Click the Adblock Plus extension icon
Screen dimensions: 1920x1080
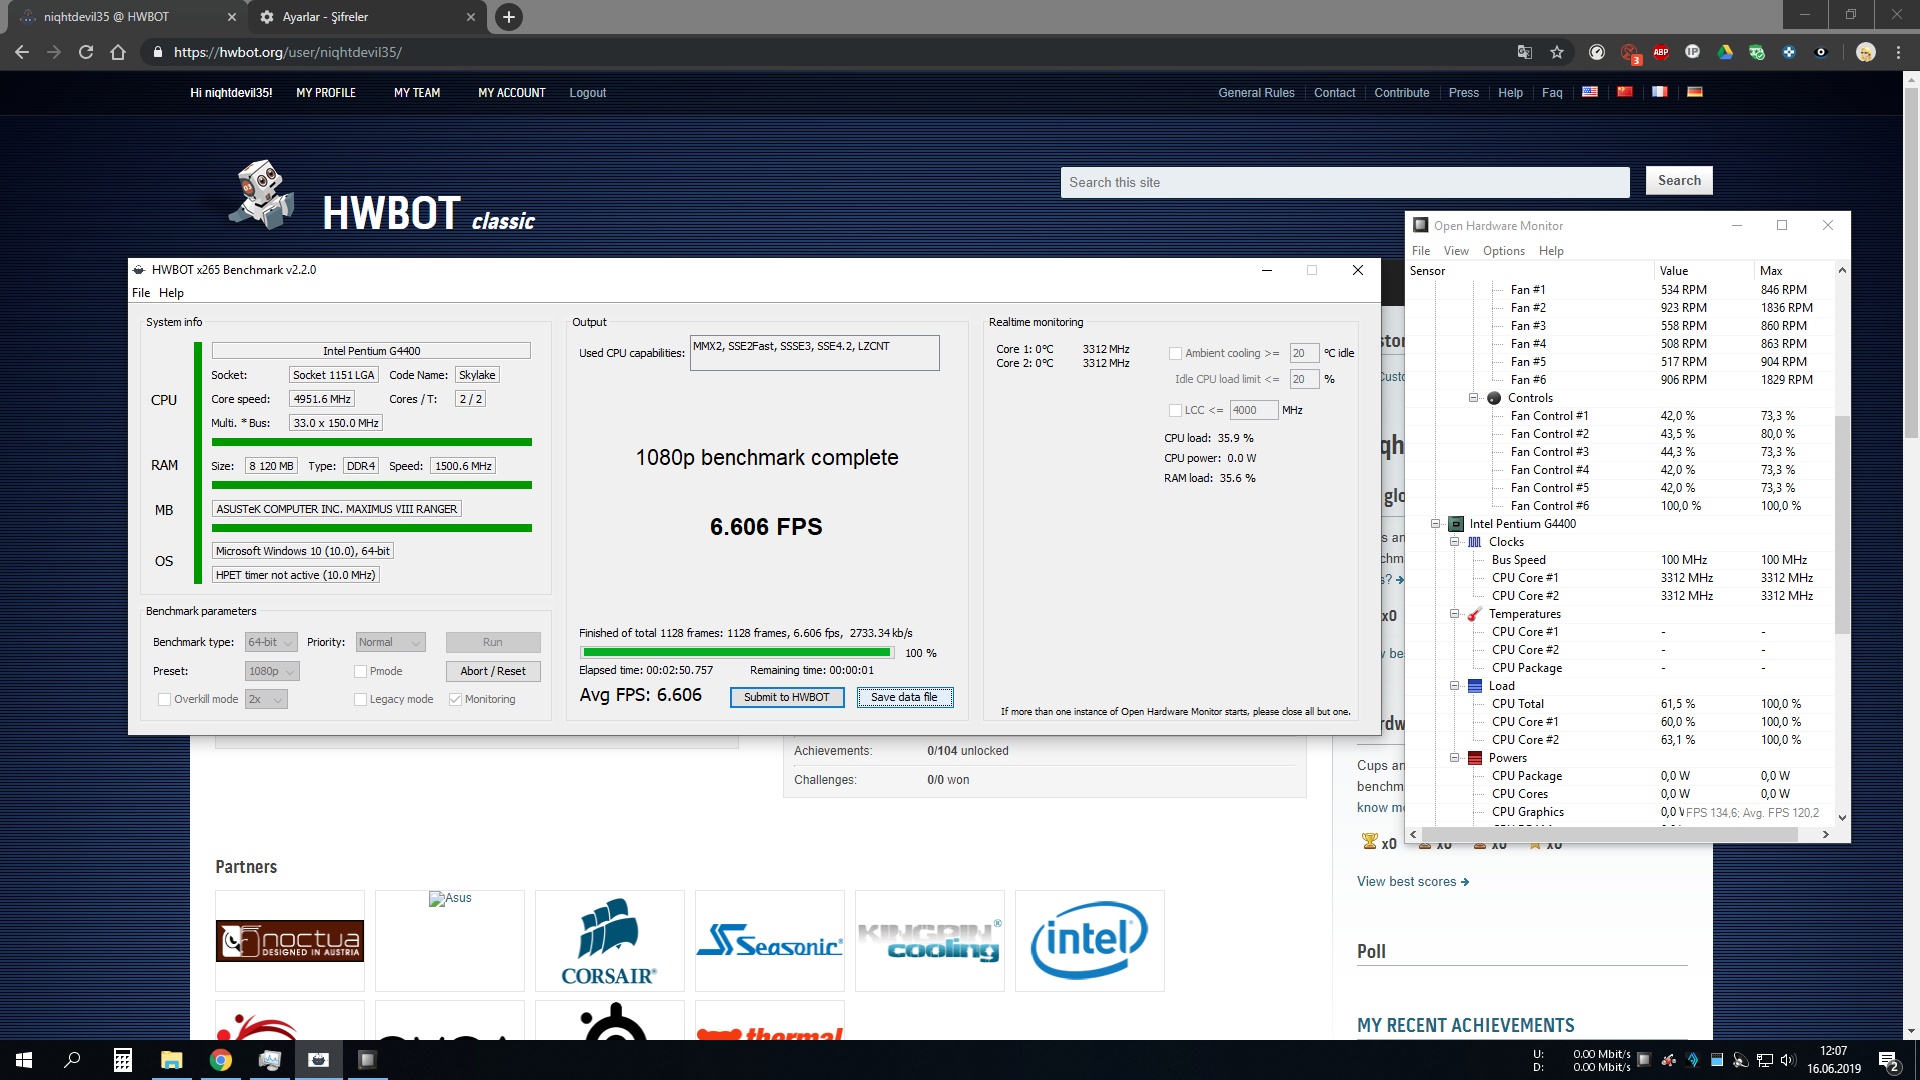click(1661, 52)
